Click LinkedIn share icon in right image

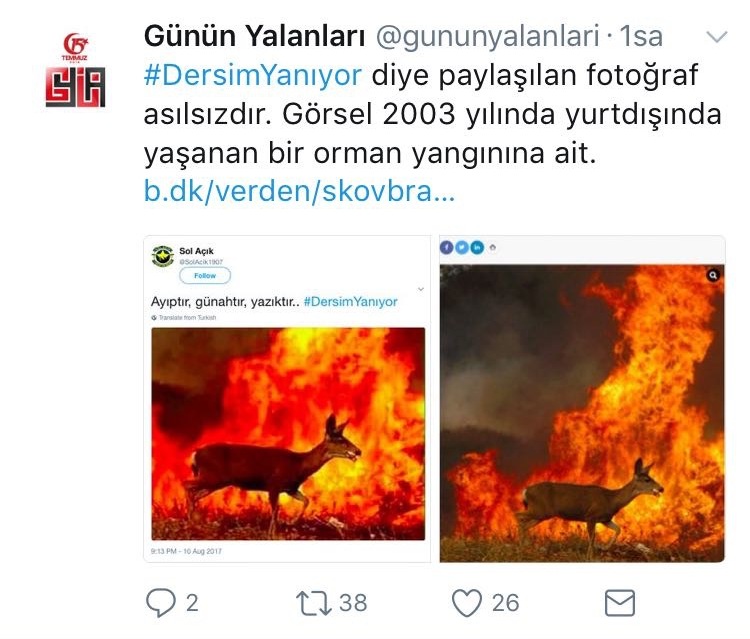tap(477, 247)
